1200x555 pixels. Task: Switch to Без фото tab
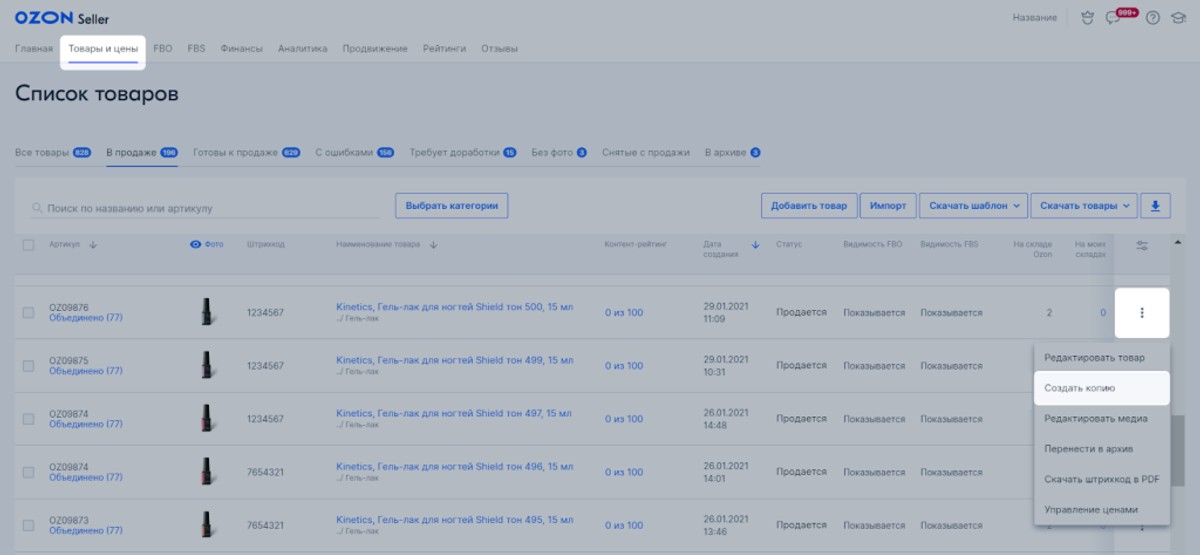[559, 153]
